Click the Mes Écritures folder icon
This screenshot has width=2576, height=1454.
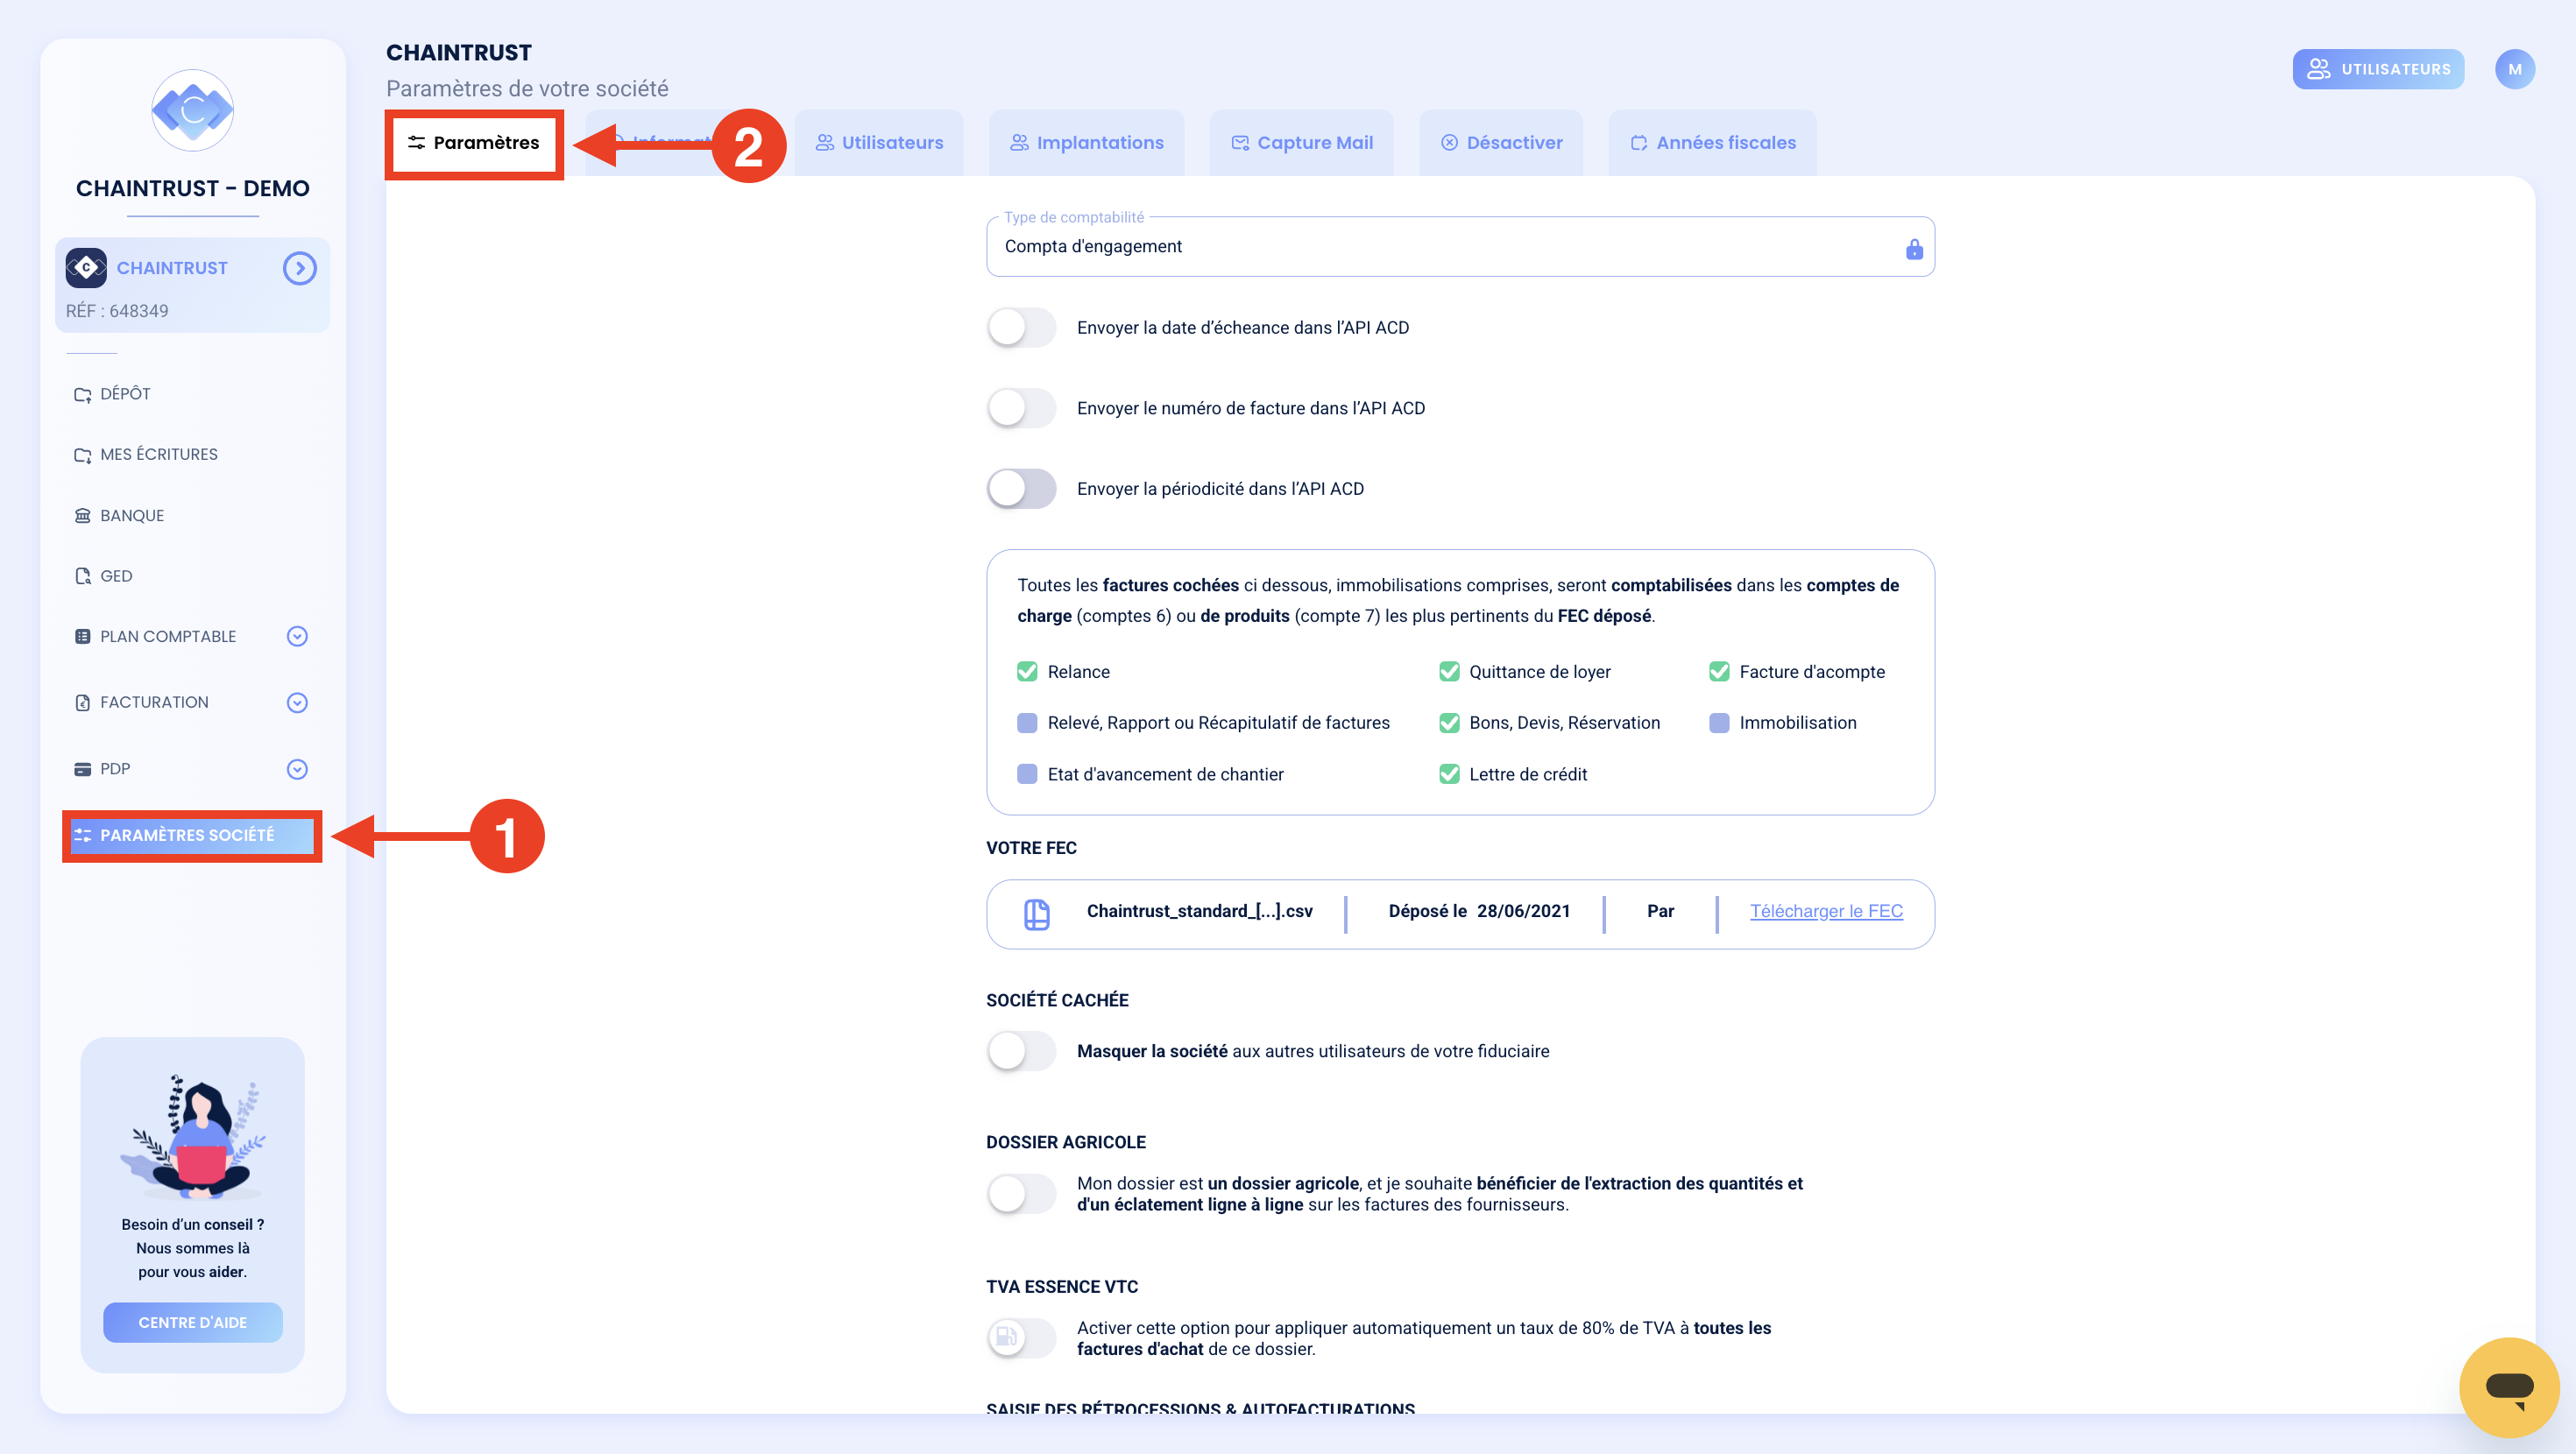tap(83, 455)
